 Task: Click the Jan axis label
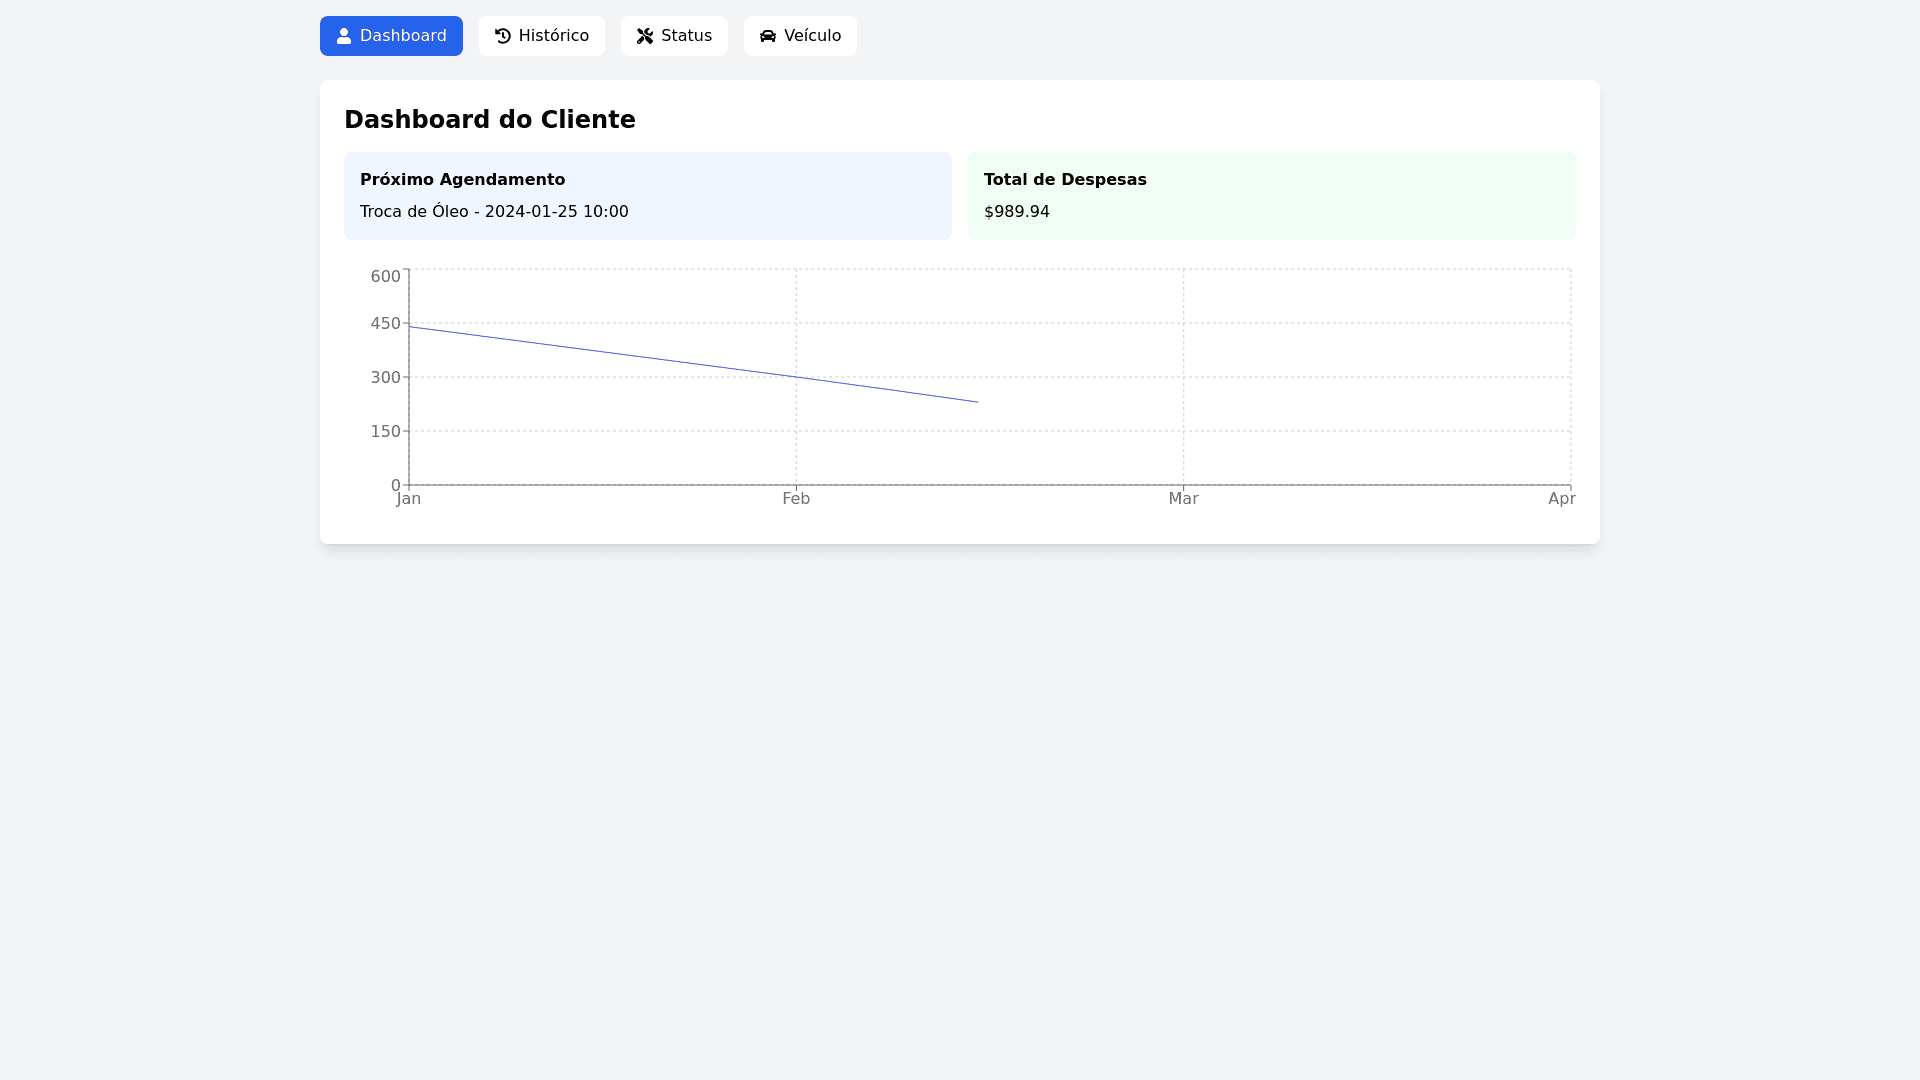pyautogui.click(x=409, y=498)
